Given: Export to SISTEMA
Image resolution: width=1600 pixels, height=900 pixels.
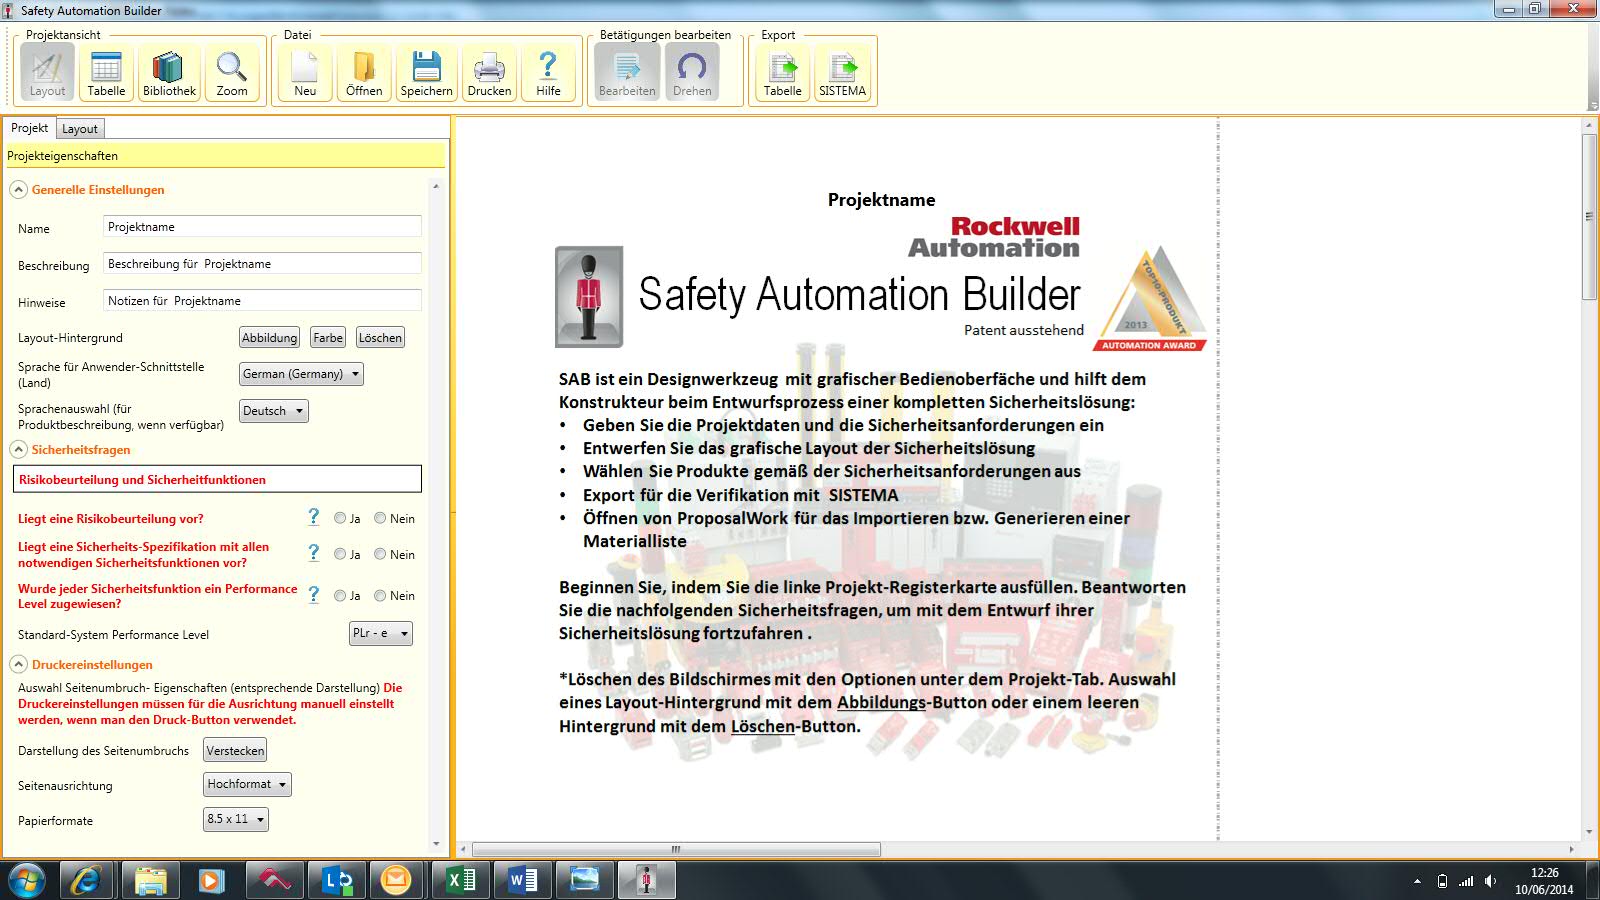Looking at the screenshot, I should click(842, 72).
